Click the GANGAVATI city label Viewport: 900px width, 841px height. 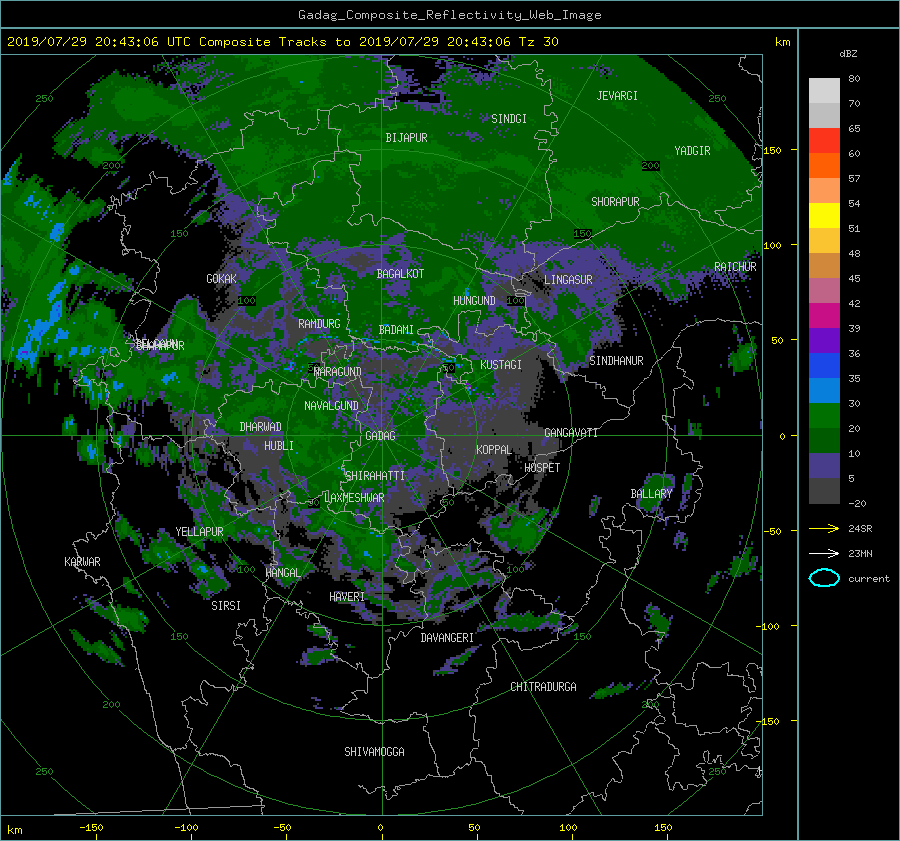pyautogui.click(x=571, y=433)
